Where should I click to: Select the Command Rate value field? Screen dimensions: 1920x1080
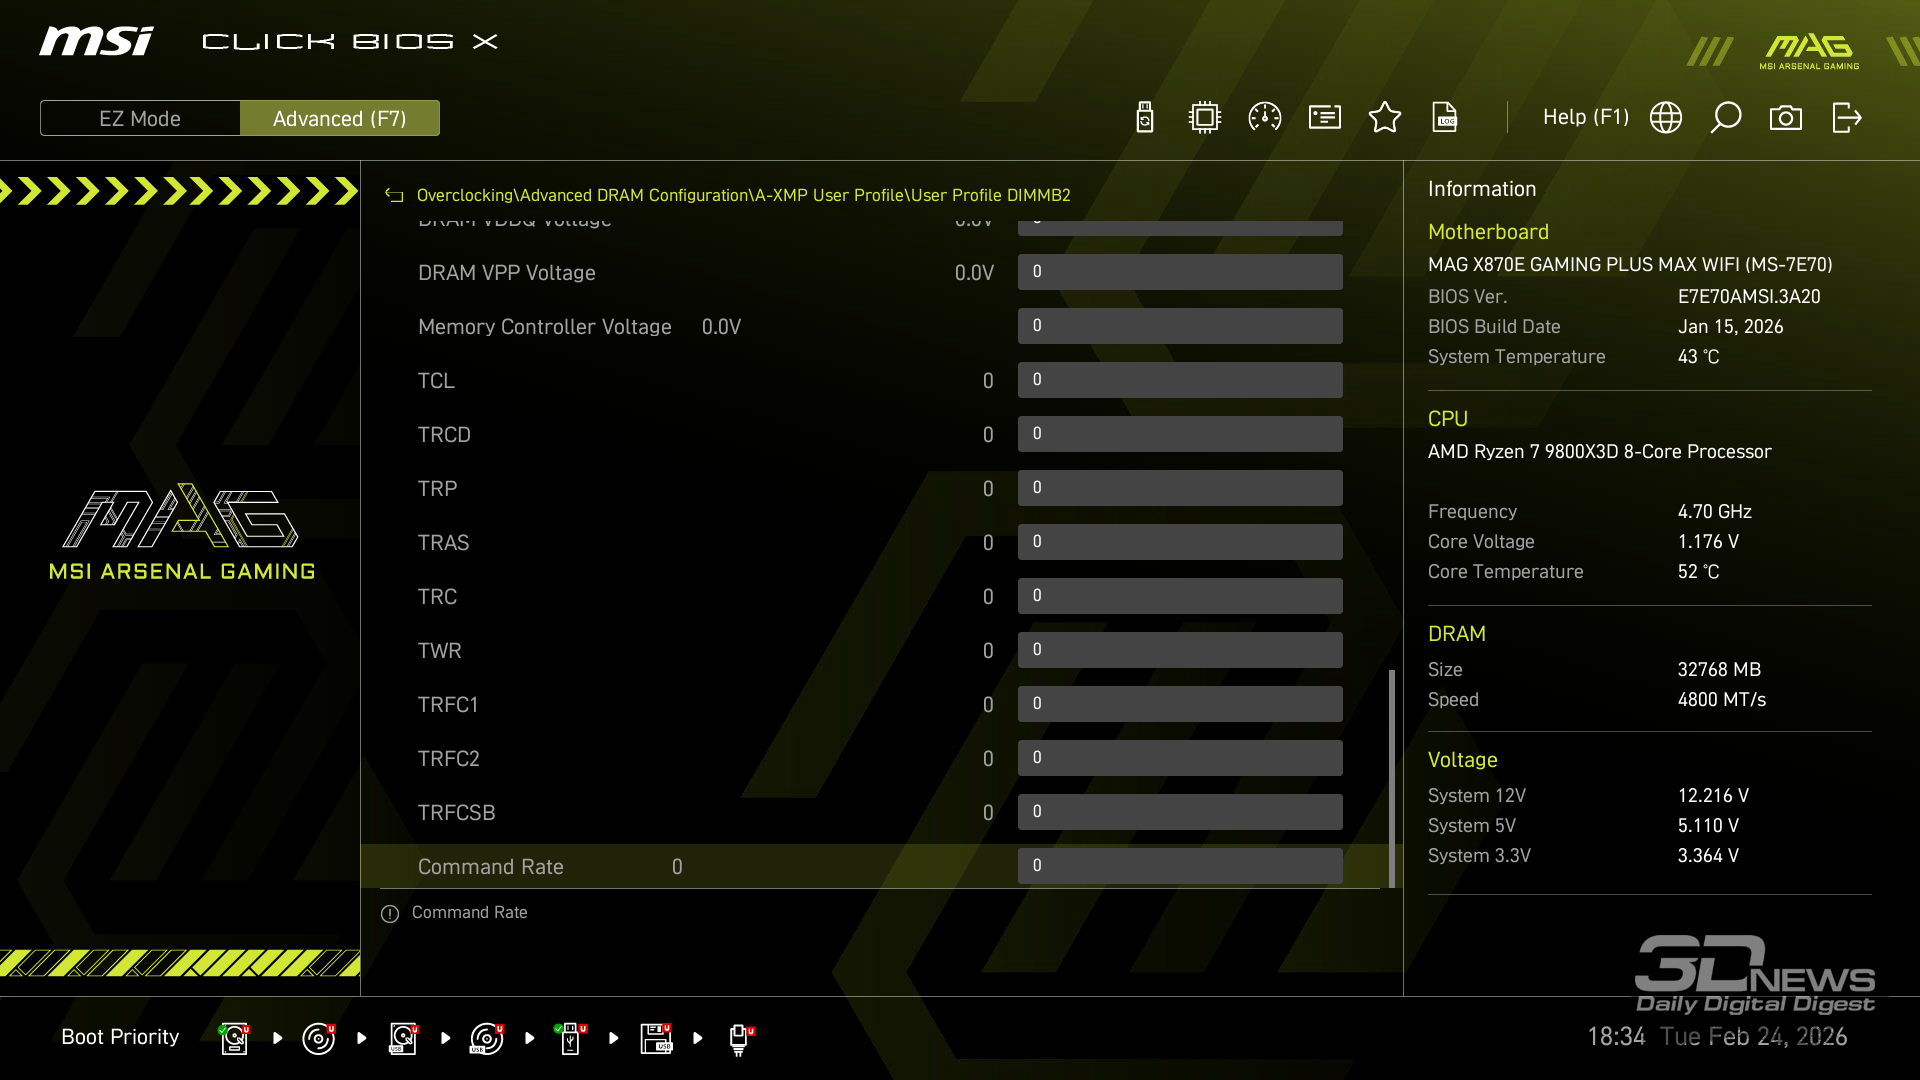pyautogui.click(x=1180, y=866)
